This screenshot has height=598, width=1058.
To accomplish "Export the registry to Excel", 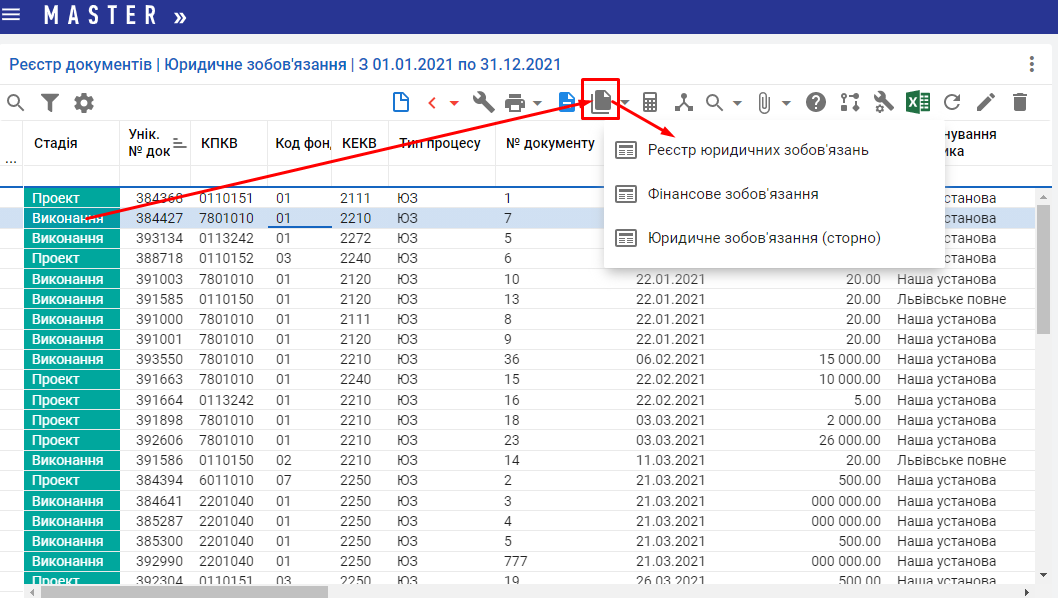I will 918,102.
